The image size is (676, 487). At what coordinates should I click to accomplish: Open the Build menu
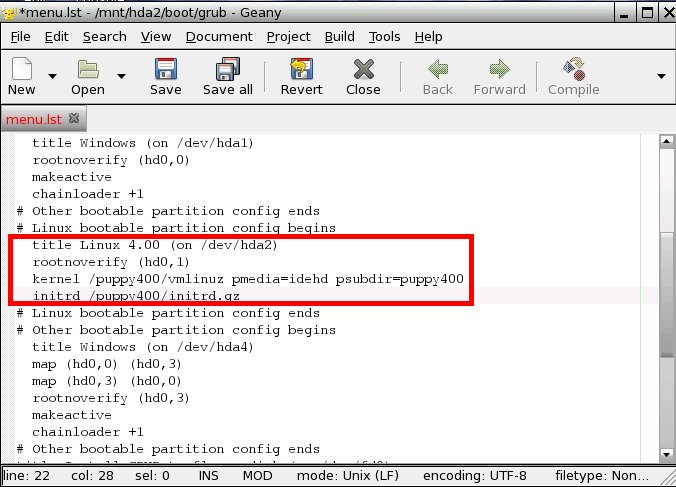[x=339, y=36]
